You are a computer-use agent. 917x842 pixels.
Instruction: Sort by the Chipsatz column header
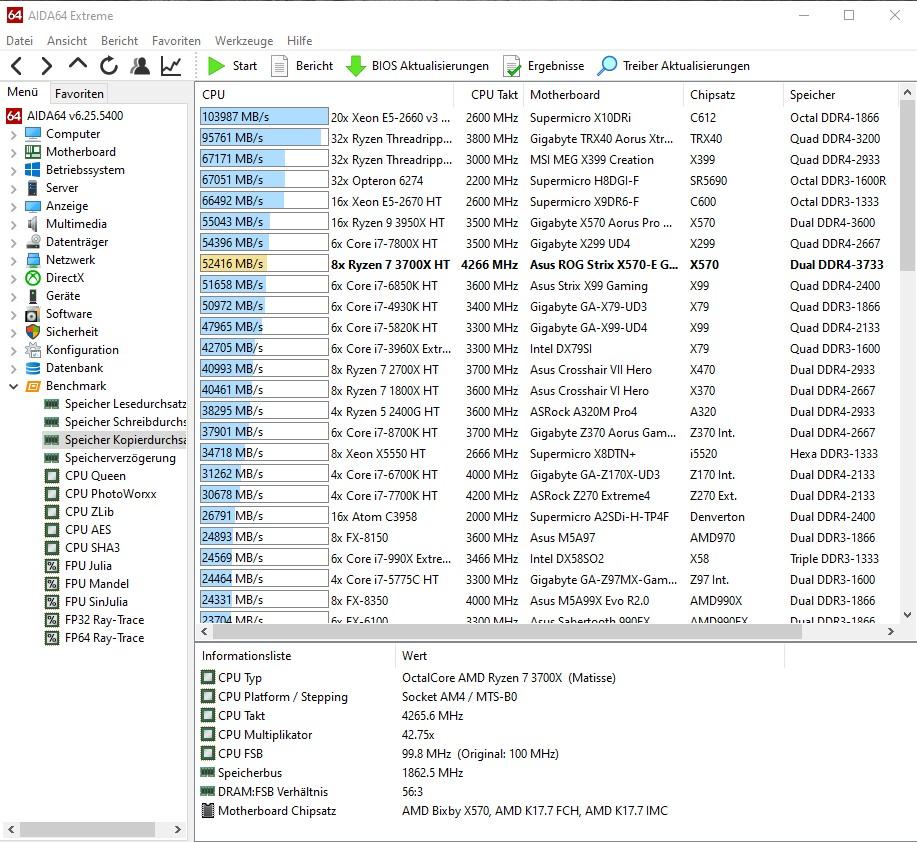733,95
